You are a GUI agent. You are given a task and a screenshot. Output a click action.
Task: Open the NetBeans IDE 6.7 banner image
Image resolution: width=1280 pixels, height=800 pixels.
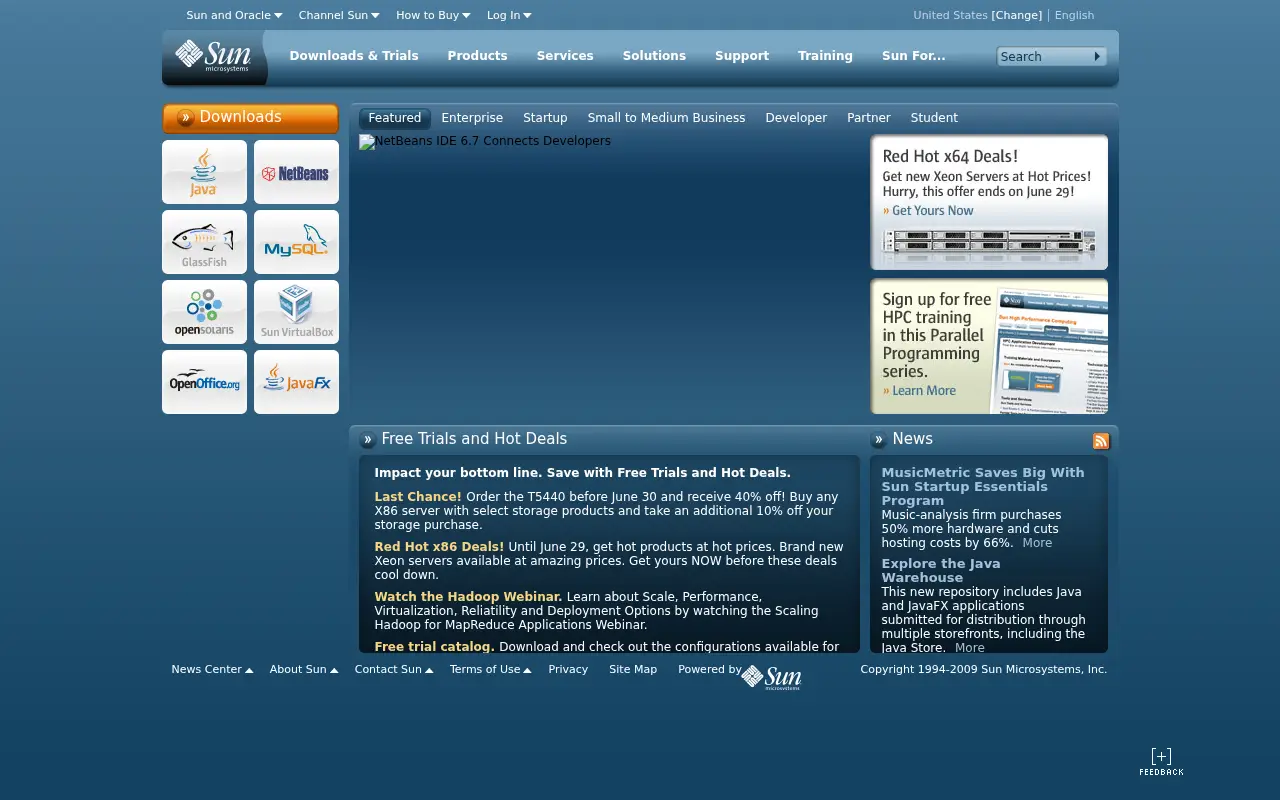(x=485, y=142)
